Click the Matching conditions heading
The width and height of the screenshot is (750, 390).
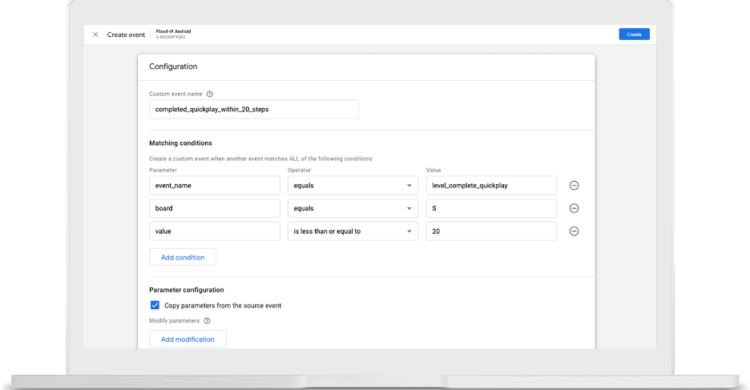pos(180,143)
